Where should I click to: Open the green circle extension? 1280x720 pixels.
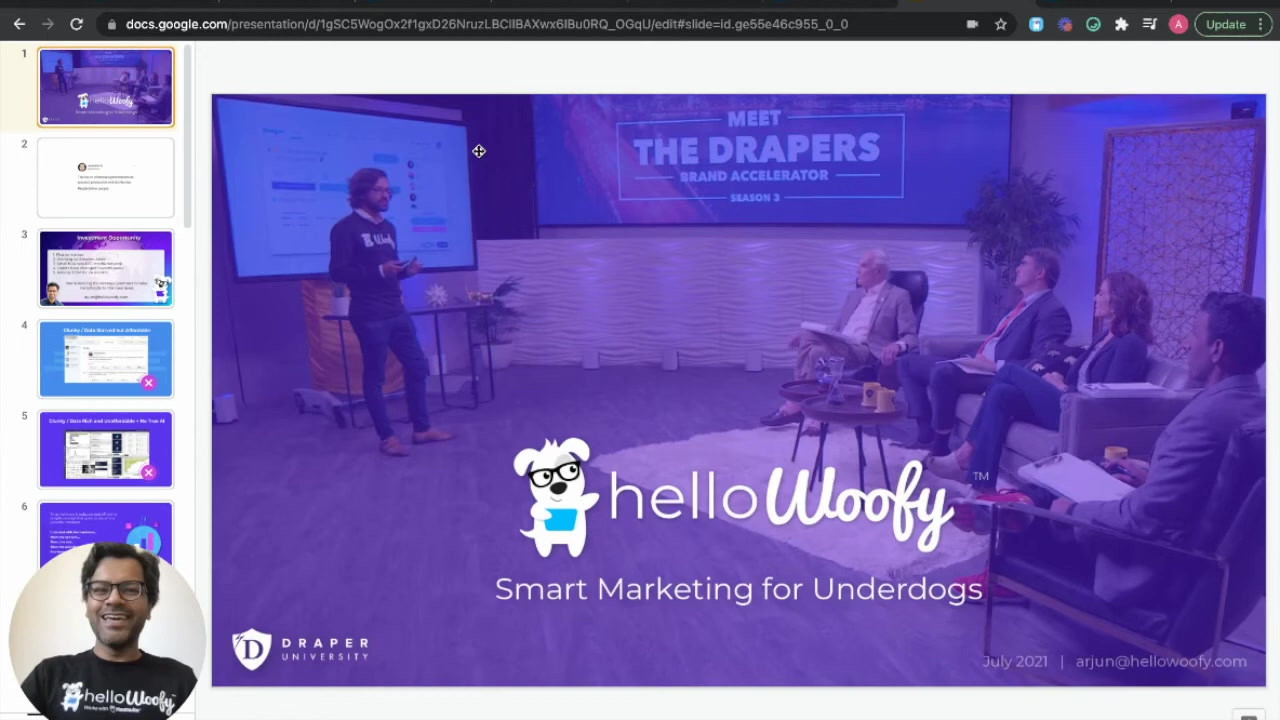(1093, 24)
